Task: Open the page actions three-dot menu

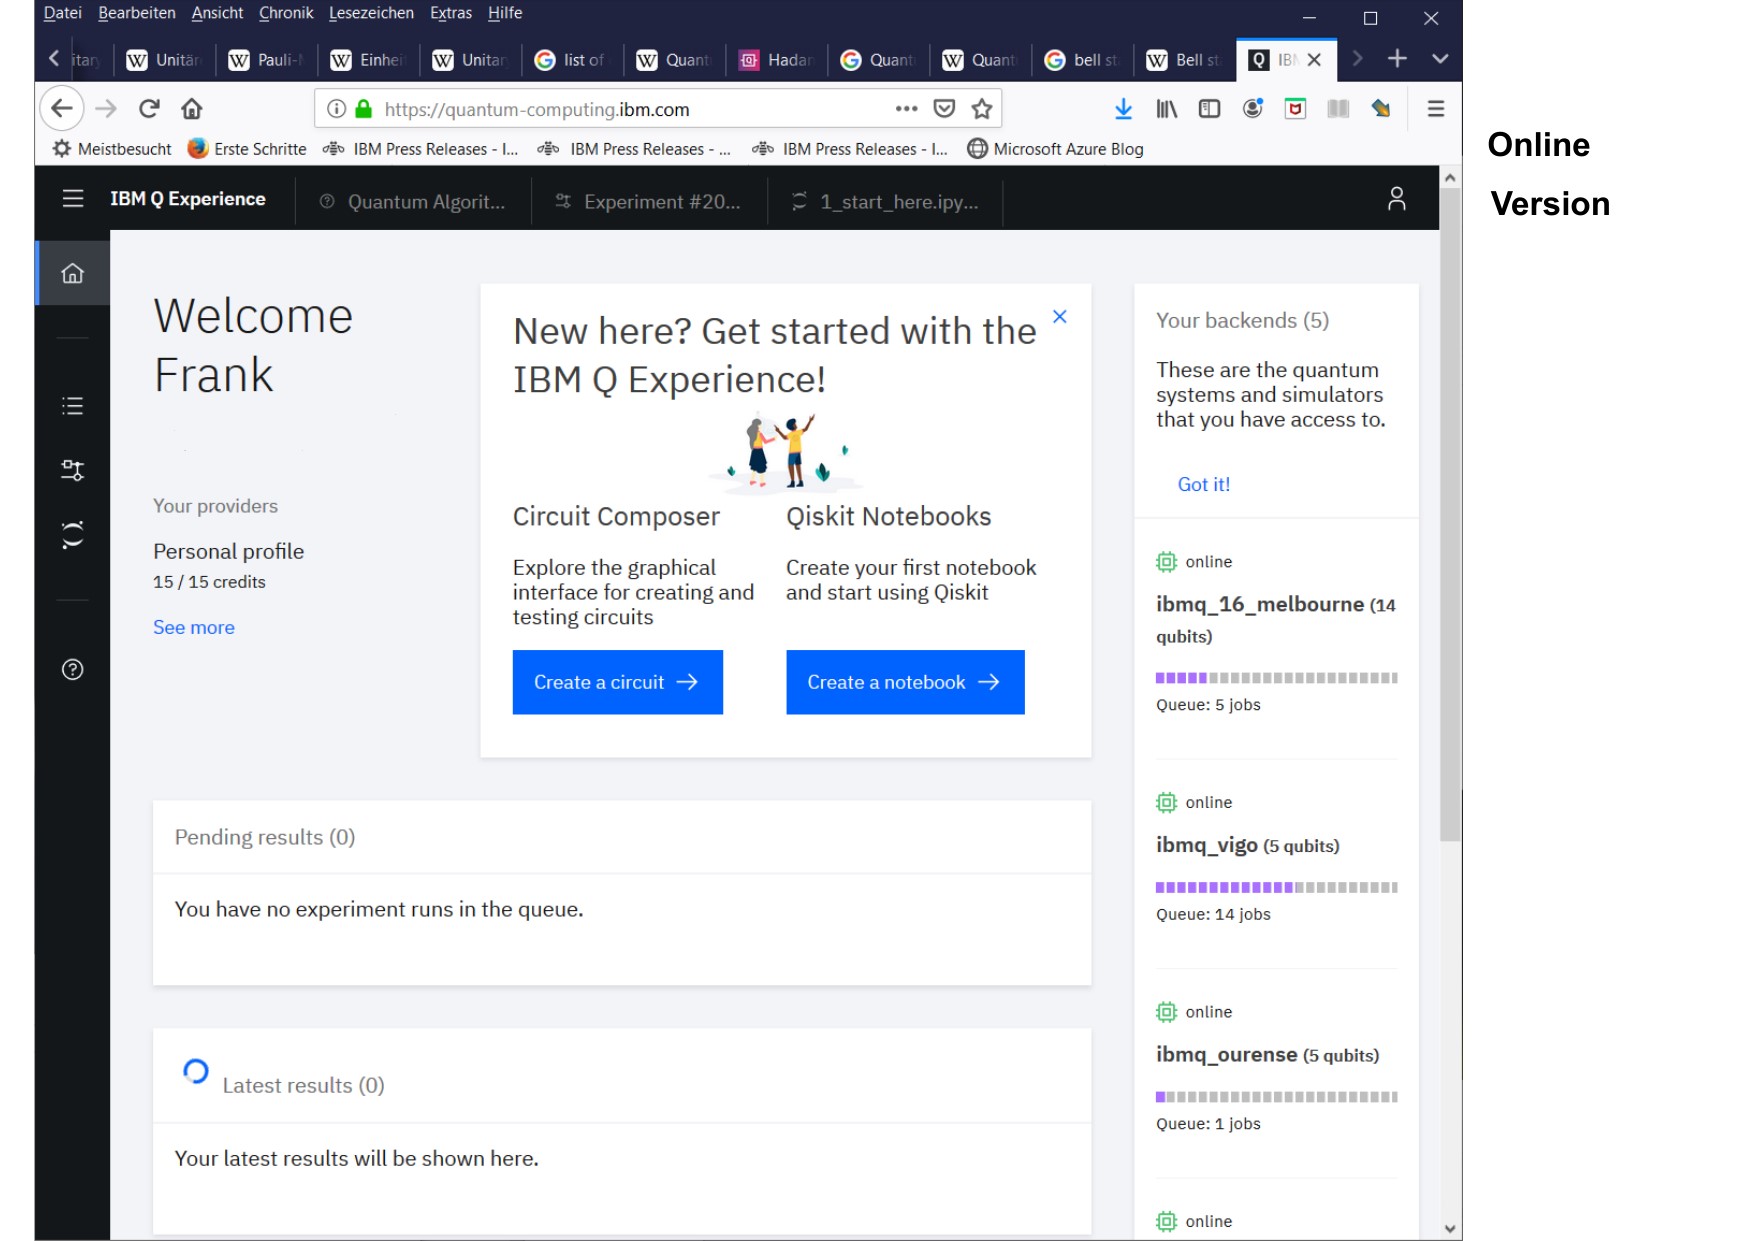Action: (906, 109)
